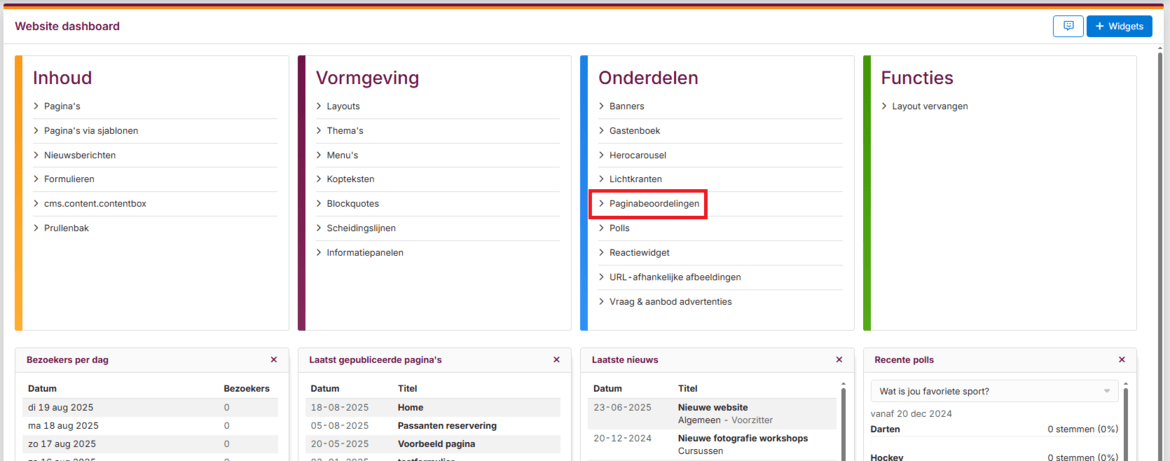Viewport: 1170px width, 461px height.
Task: Go to Polls in Onderdelen
Action: click(620, 228)
